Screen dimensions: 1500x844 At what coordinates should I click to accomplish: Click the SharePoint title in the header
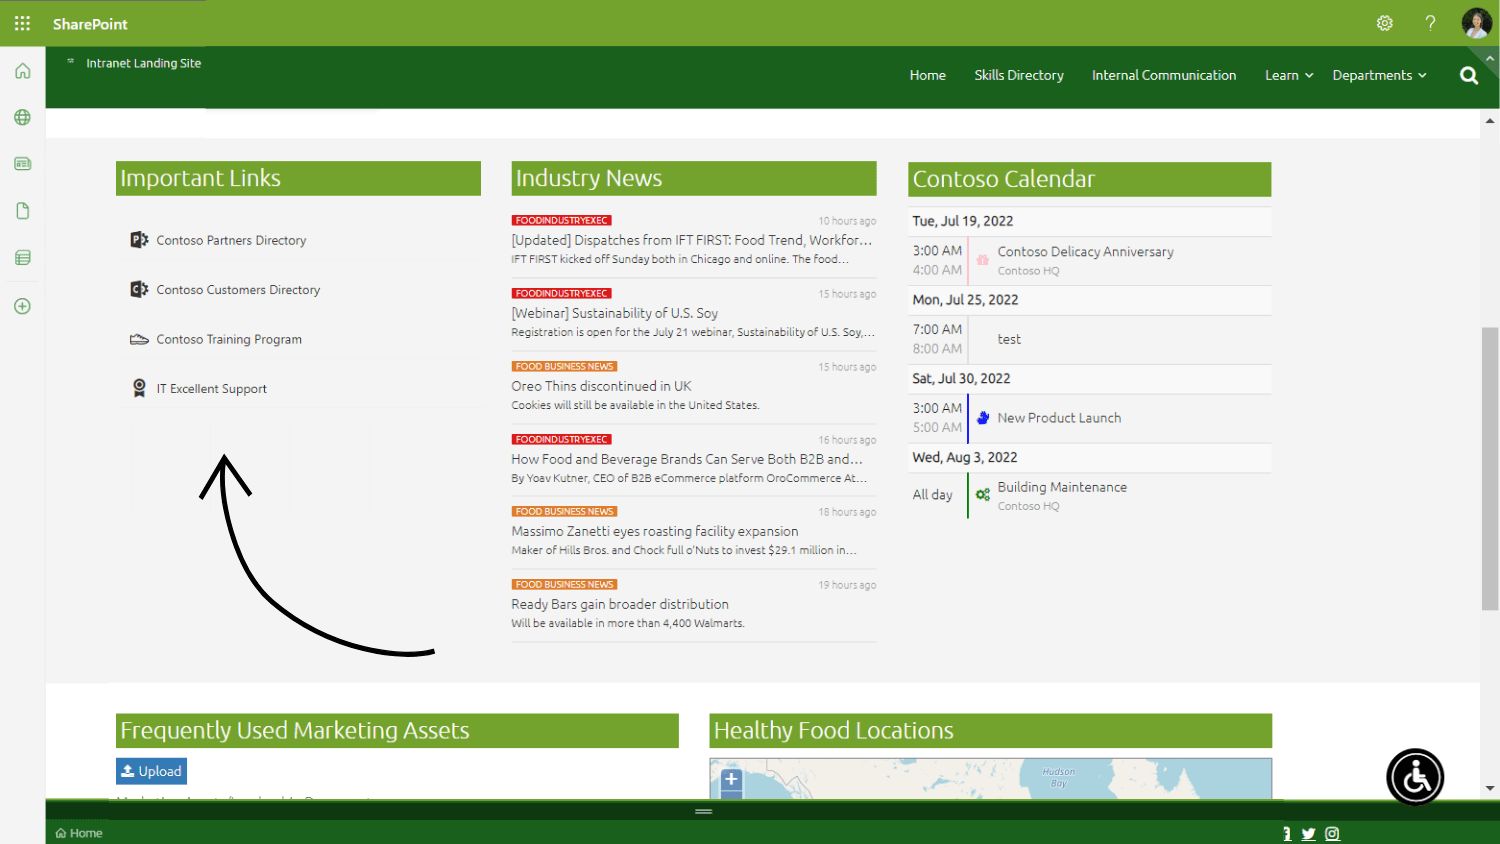tap(90, 24)
